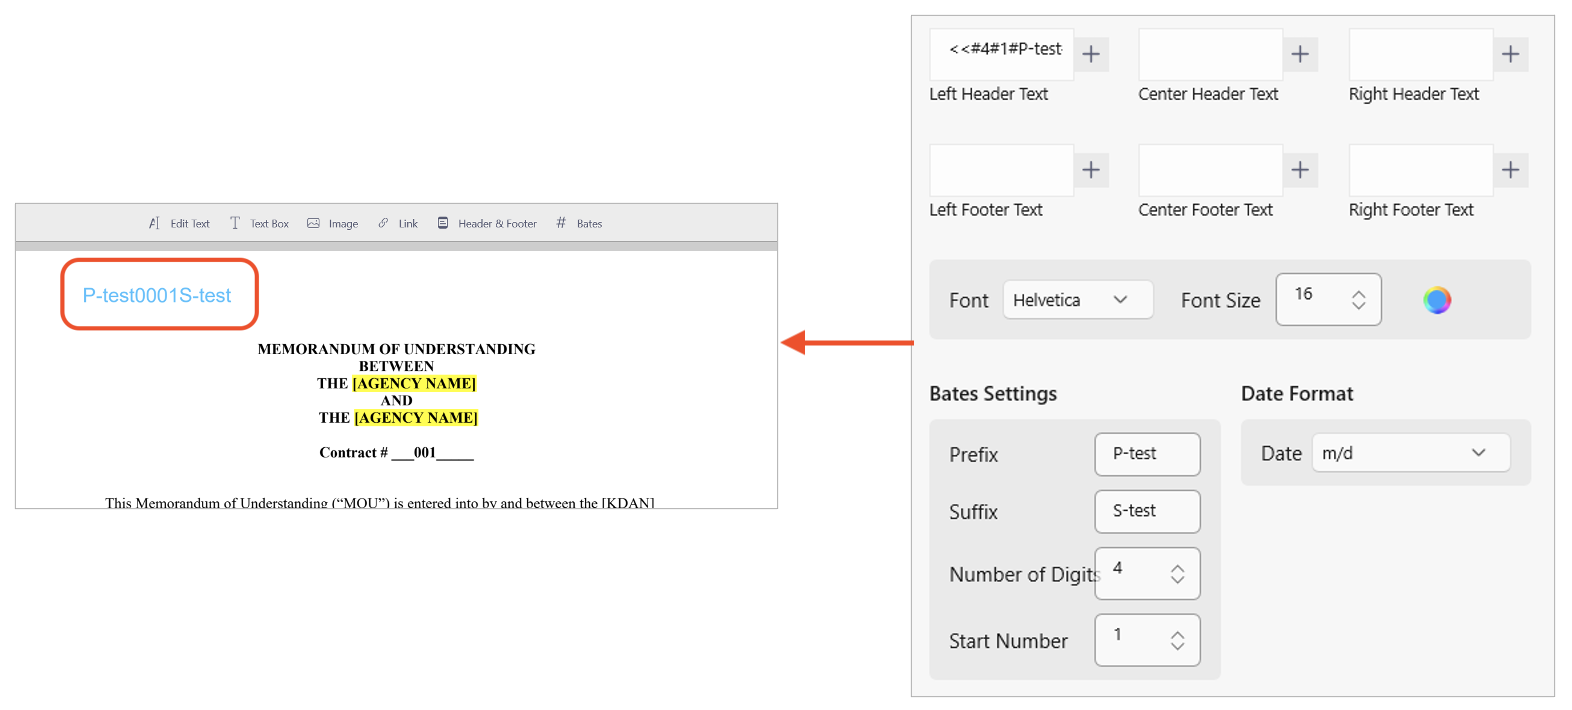This screenshot has width=1572, height=710.
Task: Adjust the Font Size stepper arrows
Action: [x=1358, y=300]
